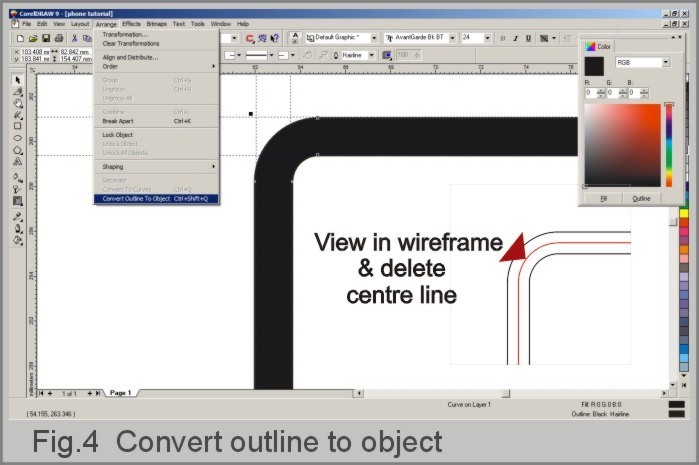Screen dimensions: 699x465
Task: Go to the last page navigation button
Action: [x=98, y=393]
